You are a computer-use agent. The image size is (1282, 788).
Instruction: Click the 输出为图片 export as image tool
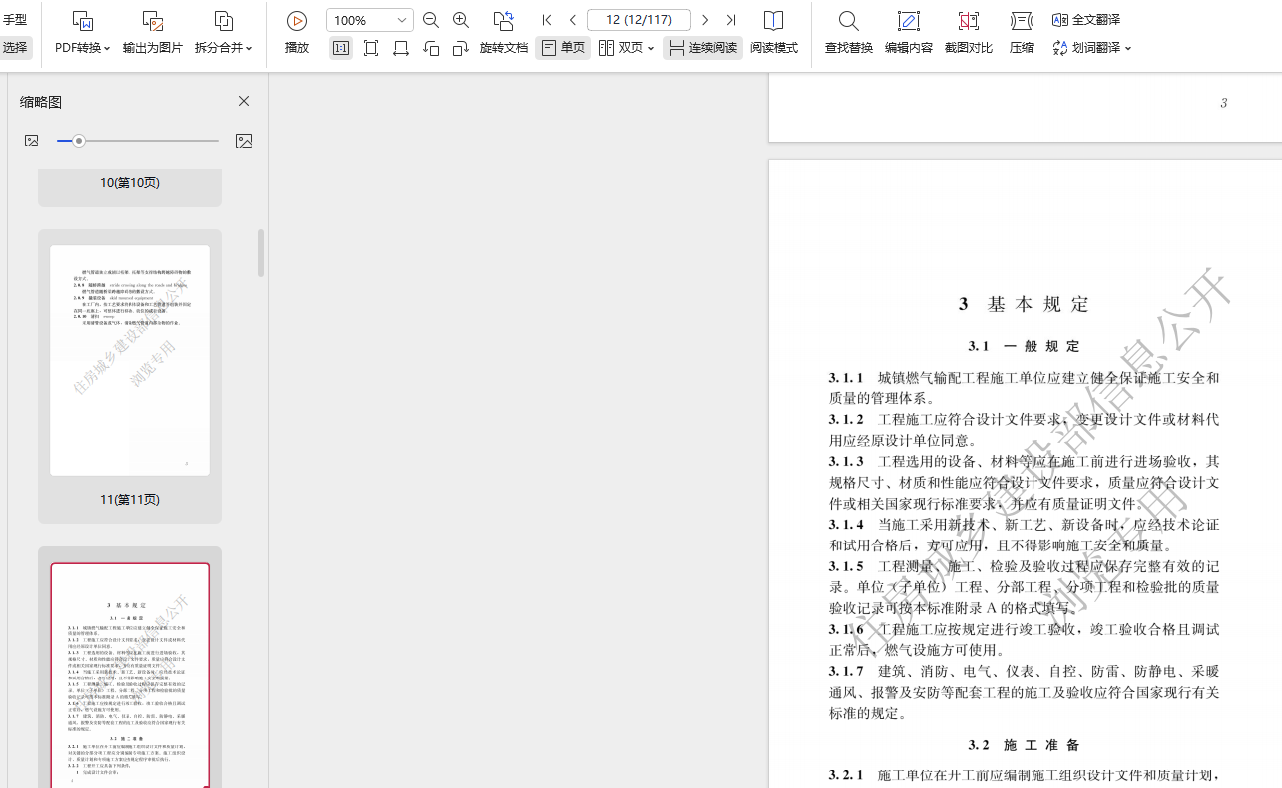(x=153, y=33)
